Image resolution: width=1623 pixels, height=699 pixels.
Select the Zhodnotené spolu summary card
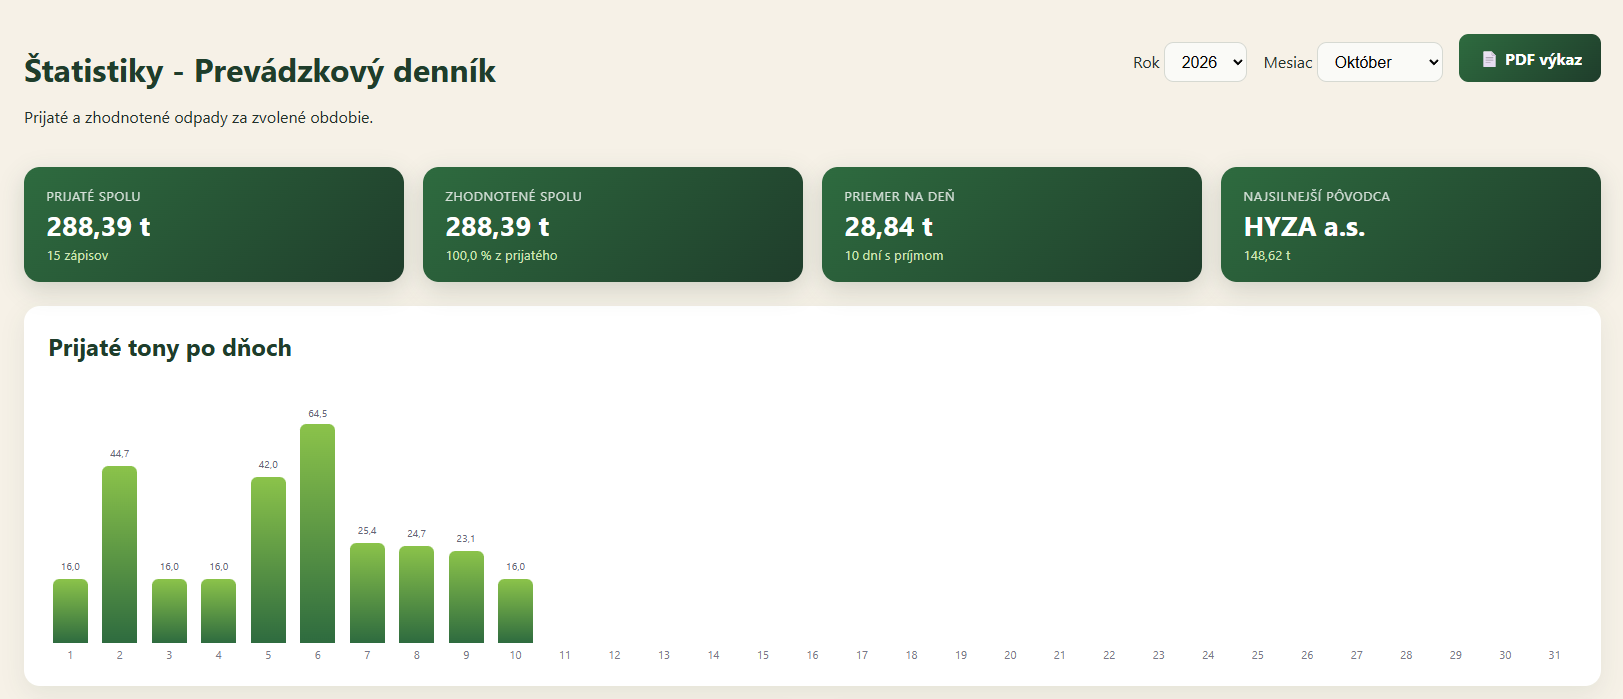coord(613,224)
